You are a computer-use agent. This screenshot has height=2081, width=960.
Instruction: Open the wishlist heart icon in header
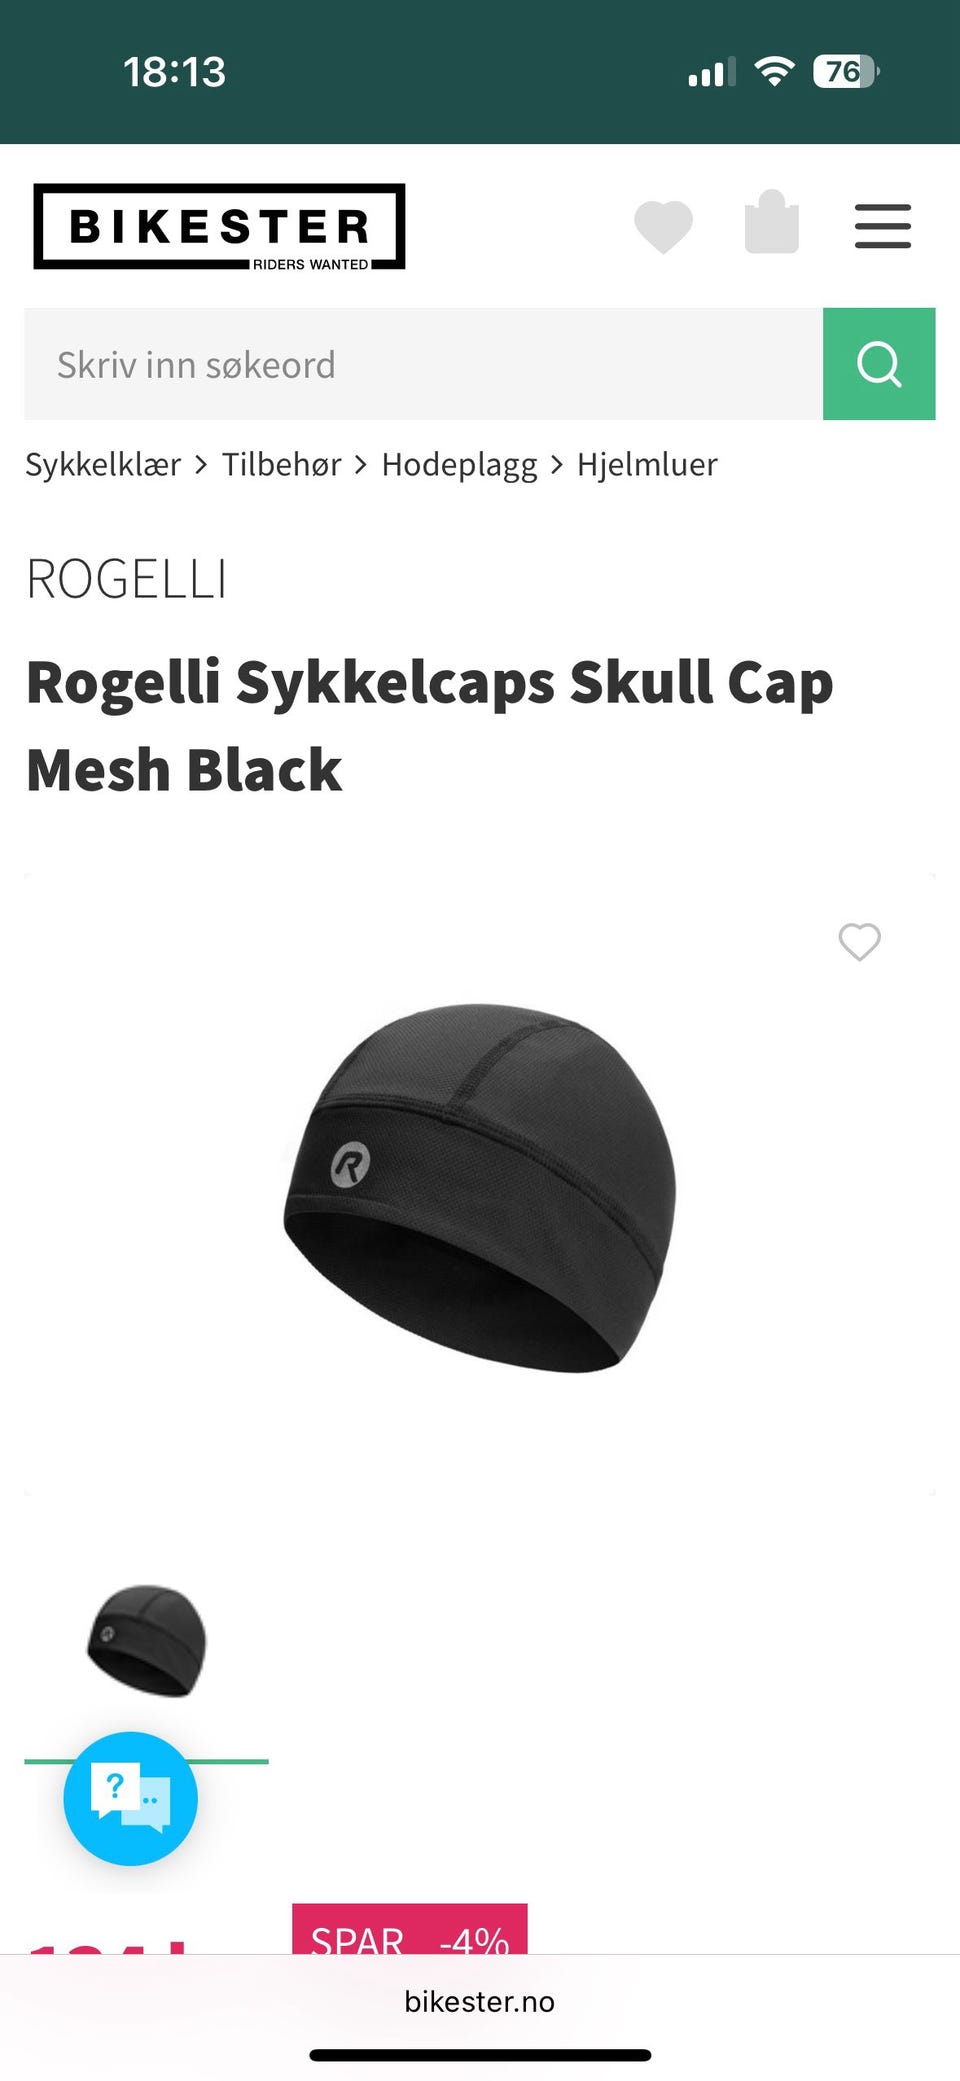(x=663, y=227)
